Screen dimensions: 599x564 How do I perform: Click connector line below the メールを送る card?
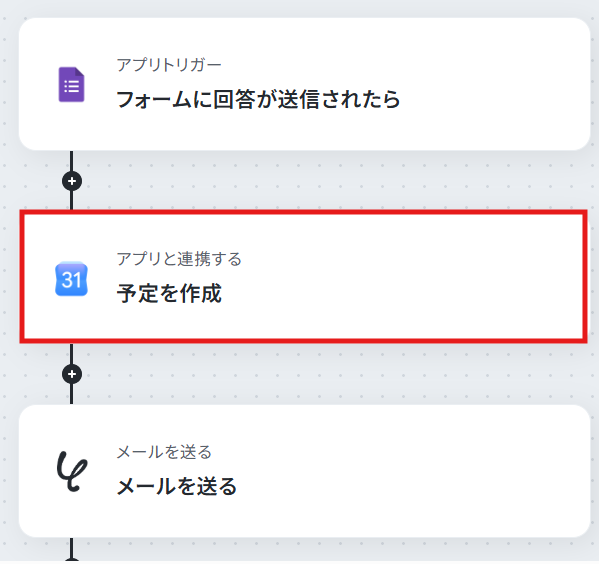(72, 549)
